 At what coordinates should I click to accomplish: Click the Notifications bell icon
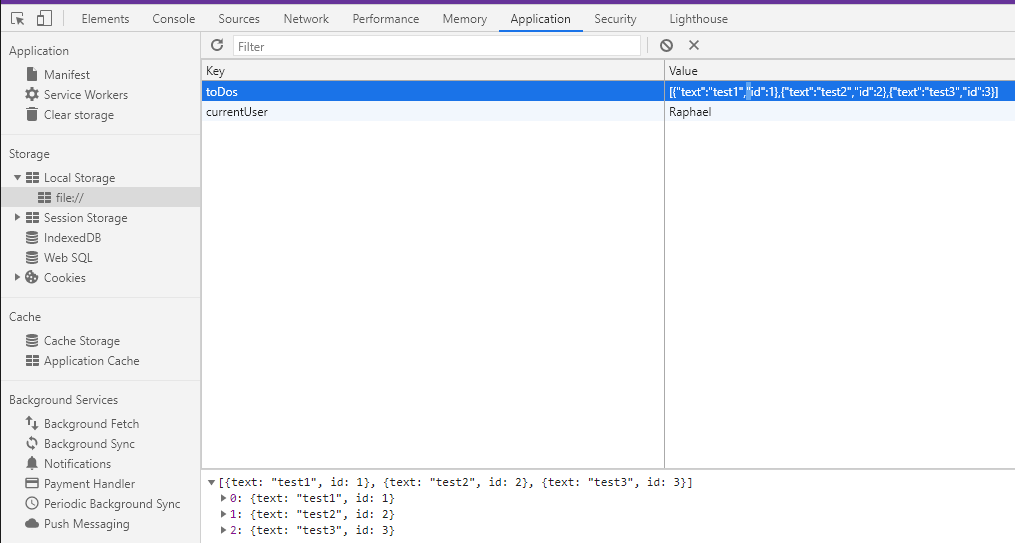tap(32, 463)
